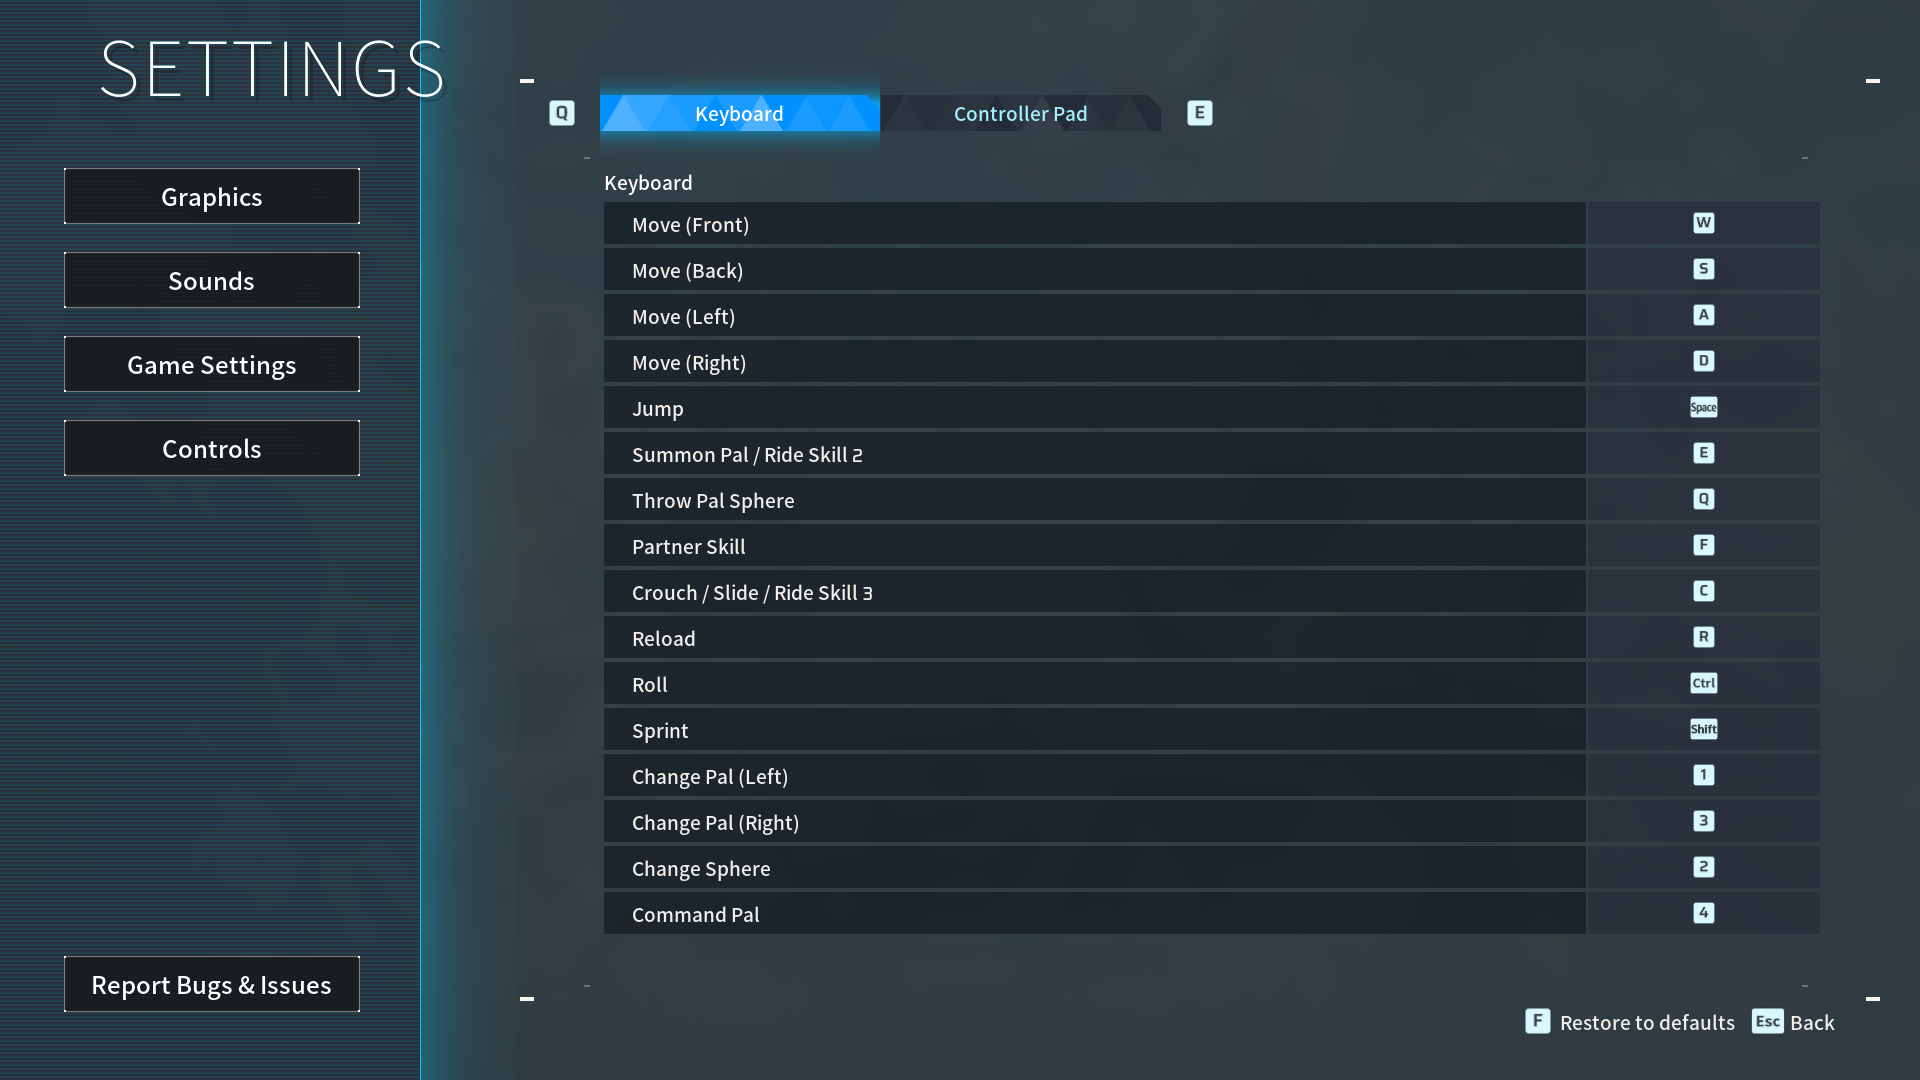Open the Graphics settings
The width and height of the screenshot is (1920, 1080).
point(212,197)
